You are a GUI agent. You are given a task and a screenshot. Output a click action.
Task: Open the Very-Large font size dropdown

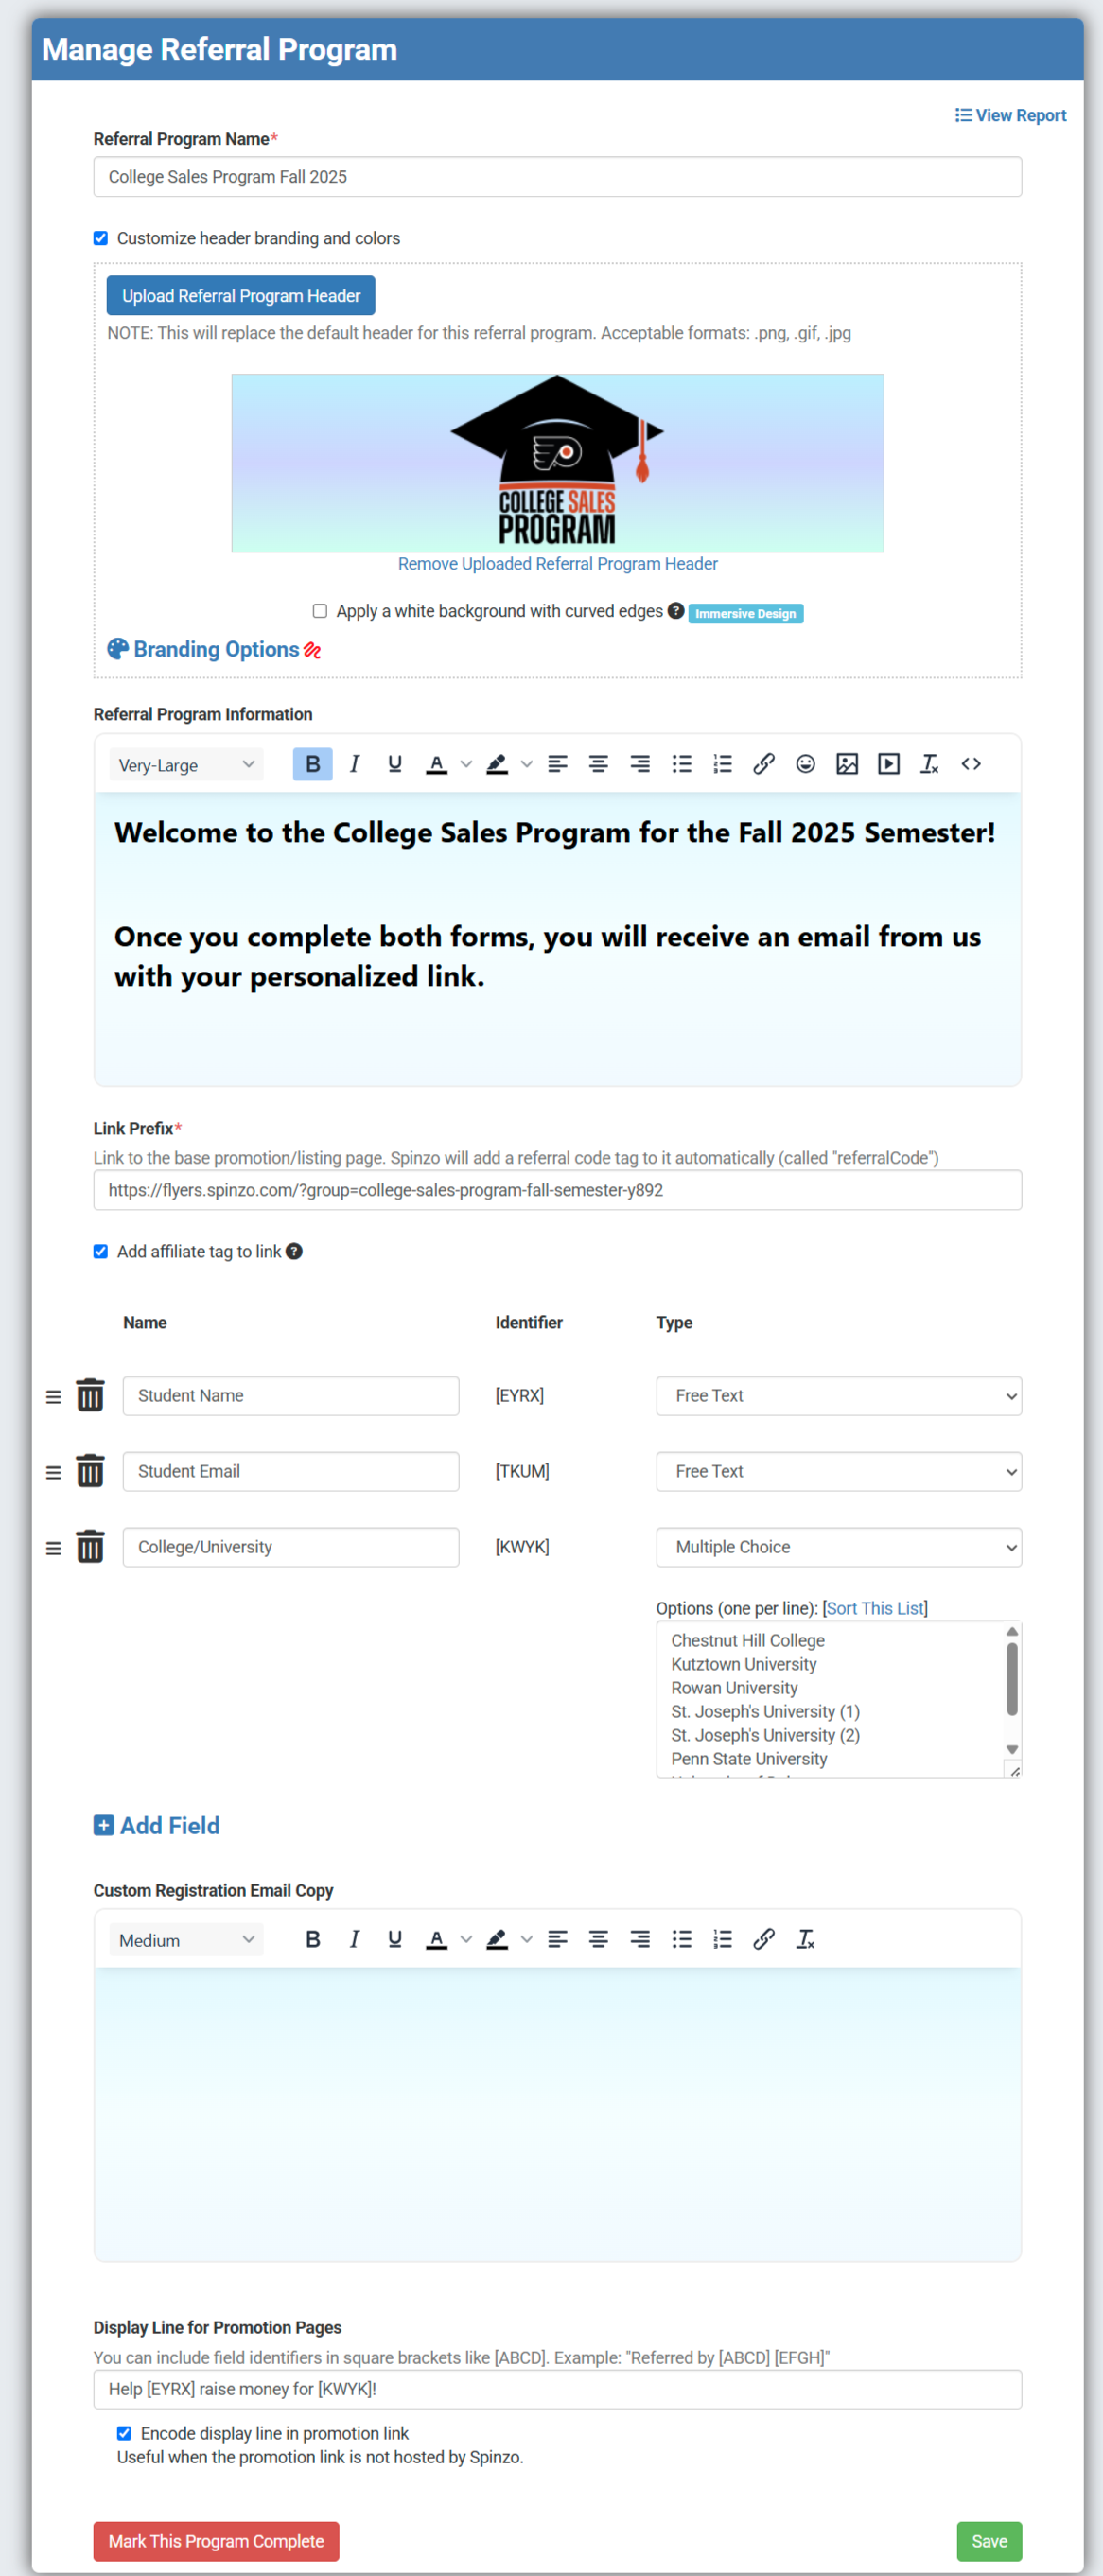point(186,765)
